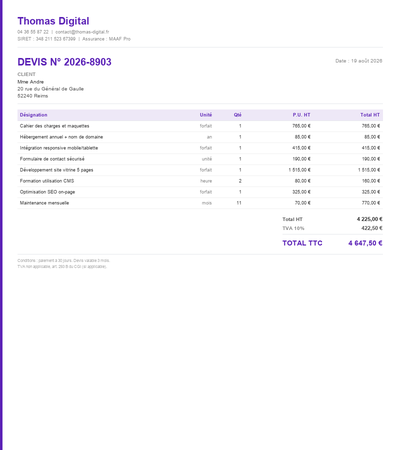Screen dimensions: 400x450
Task: Click "Intégration responsive mobile/tablette" row
Action: [200, 148]
